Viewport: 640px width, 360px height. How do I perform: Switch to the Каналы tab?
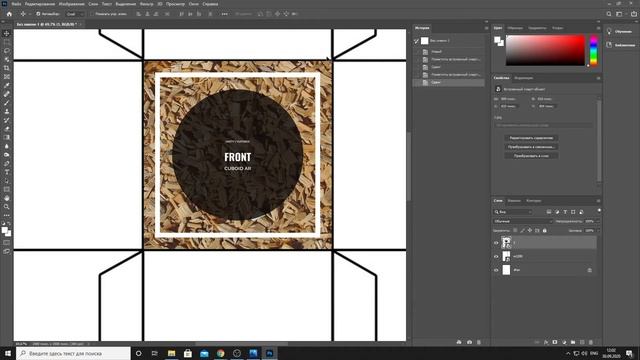coord(514,201)
